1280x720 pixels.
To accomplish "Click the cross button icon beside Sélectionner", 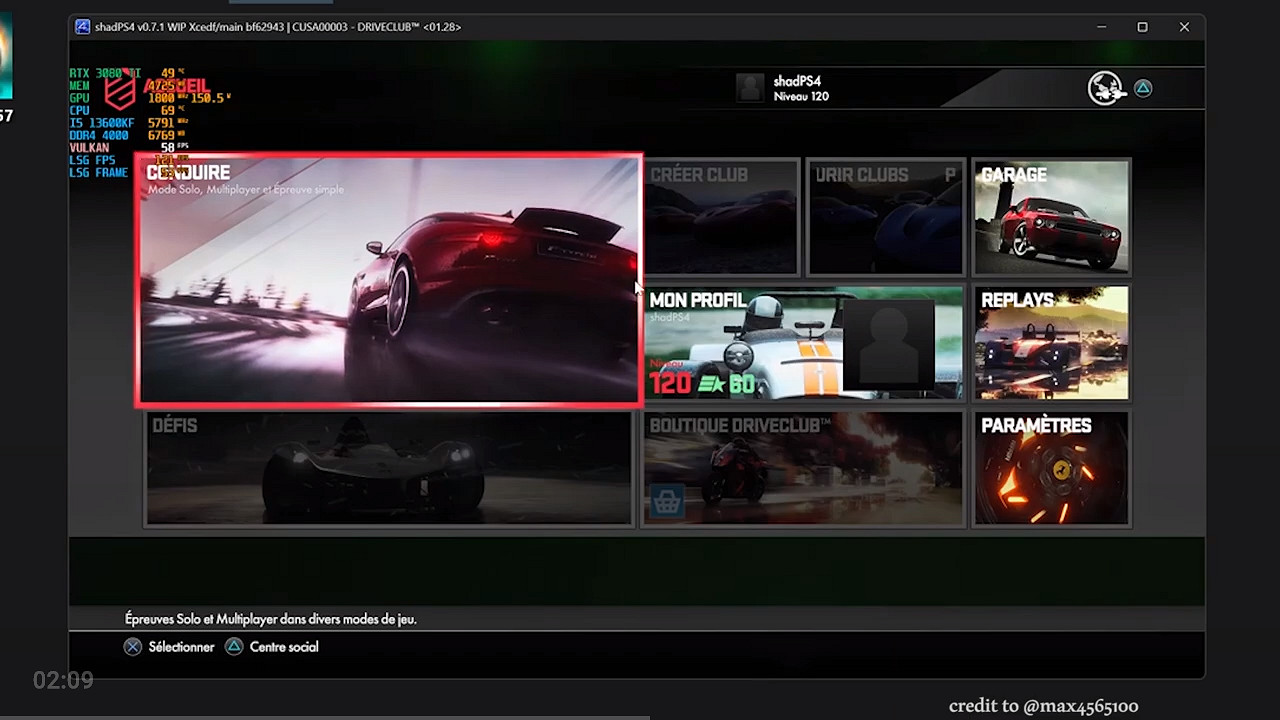I will [133, 647].
